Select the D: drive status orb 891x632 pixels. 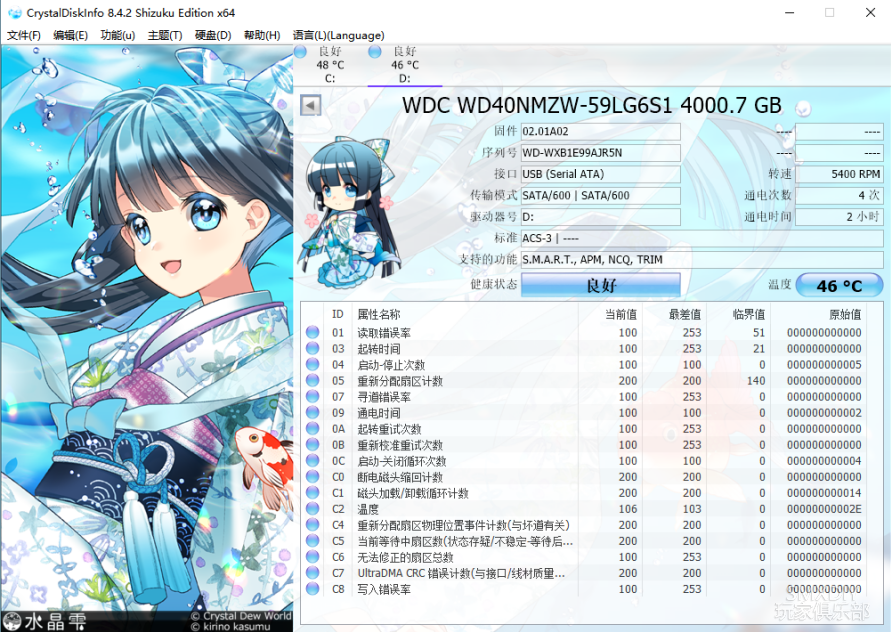coord(374,52)
